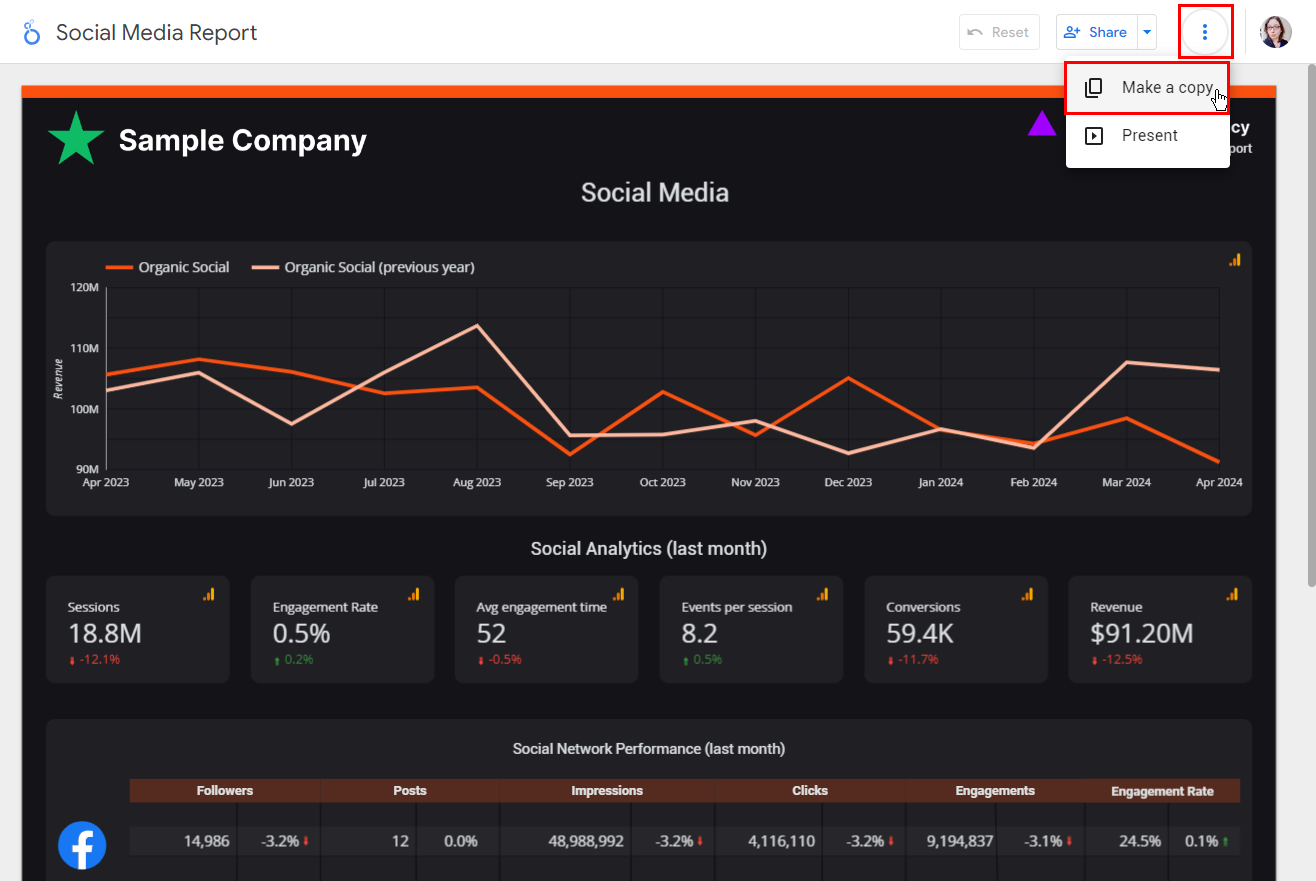Open the three-dot more options menu

click(x=1205, y=32)
